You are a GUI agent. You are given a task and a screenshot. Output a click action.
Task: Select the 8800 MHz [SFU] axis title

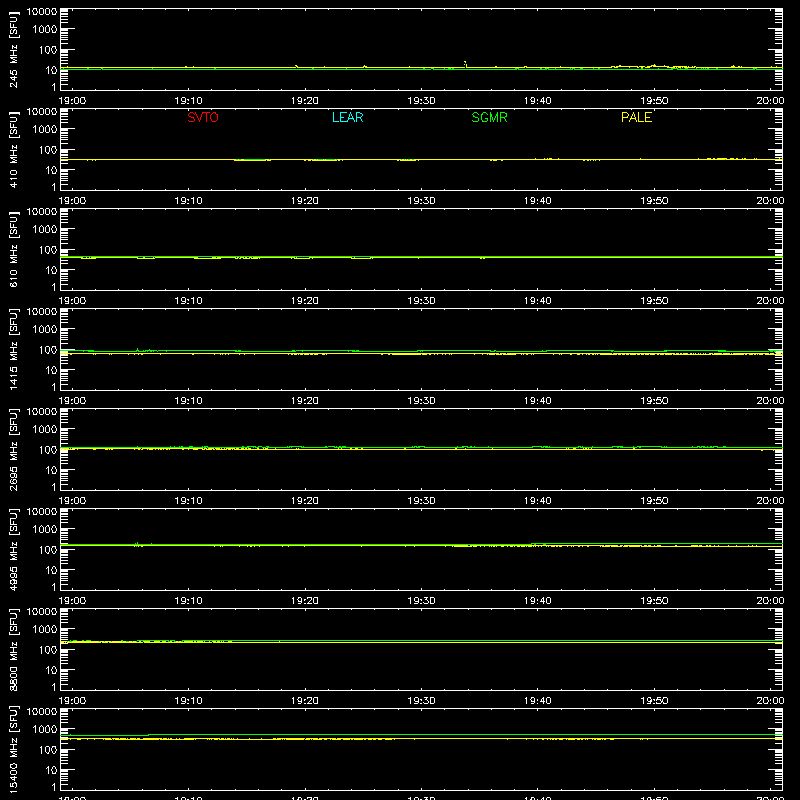(14, 650)
